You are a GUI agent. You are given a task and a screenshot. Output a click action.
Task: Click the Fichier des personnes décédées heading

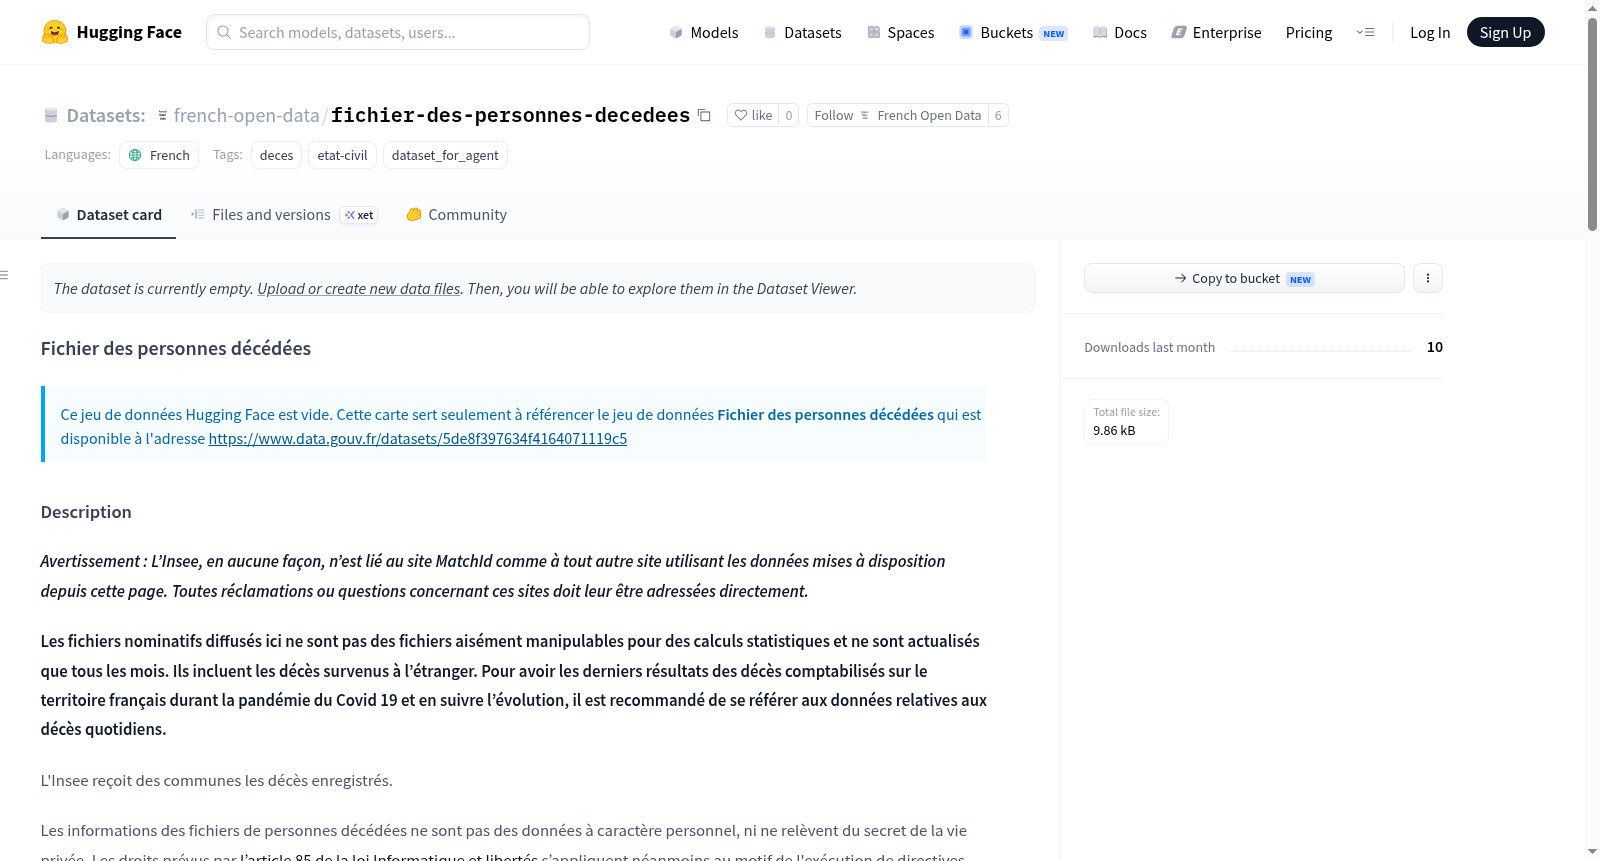(x=176, y=348)
